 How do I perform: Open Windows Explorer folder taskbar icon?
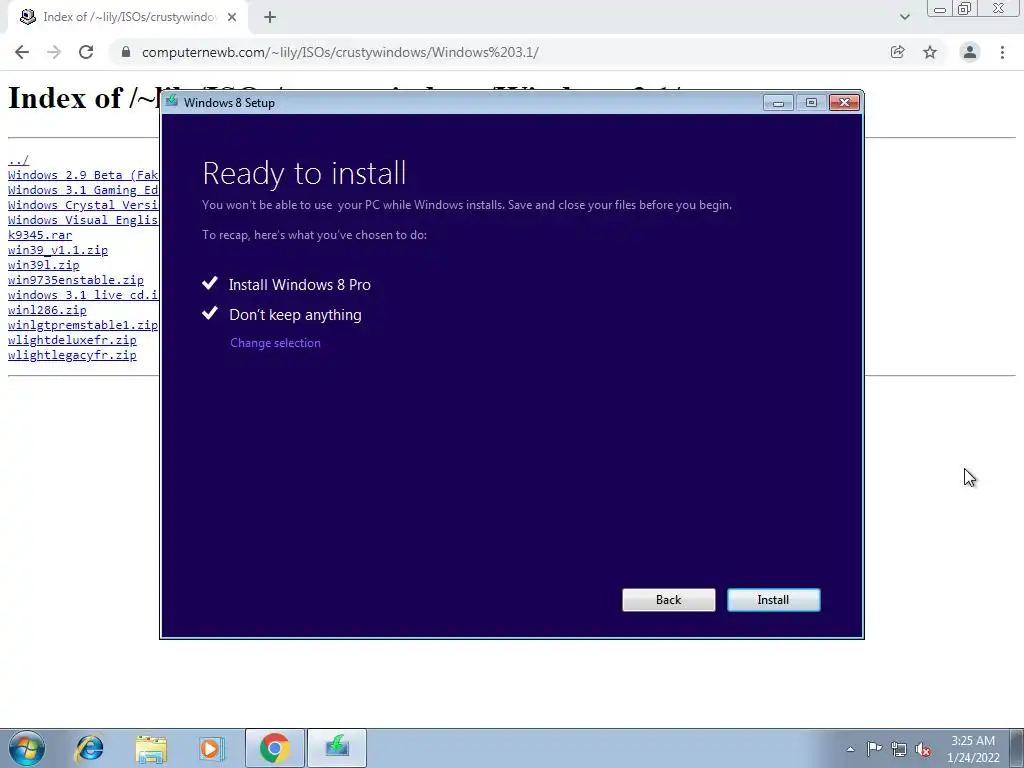(151, 749)
